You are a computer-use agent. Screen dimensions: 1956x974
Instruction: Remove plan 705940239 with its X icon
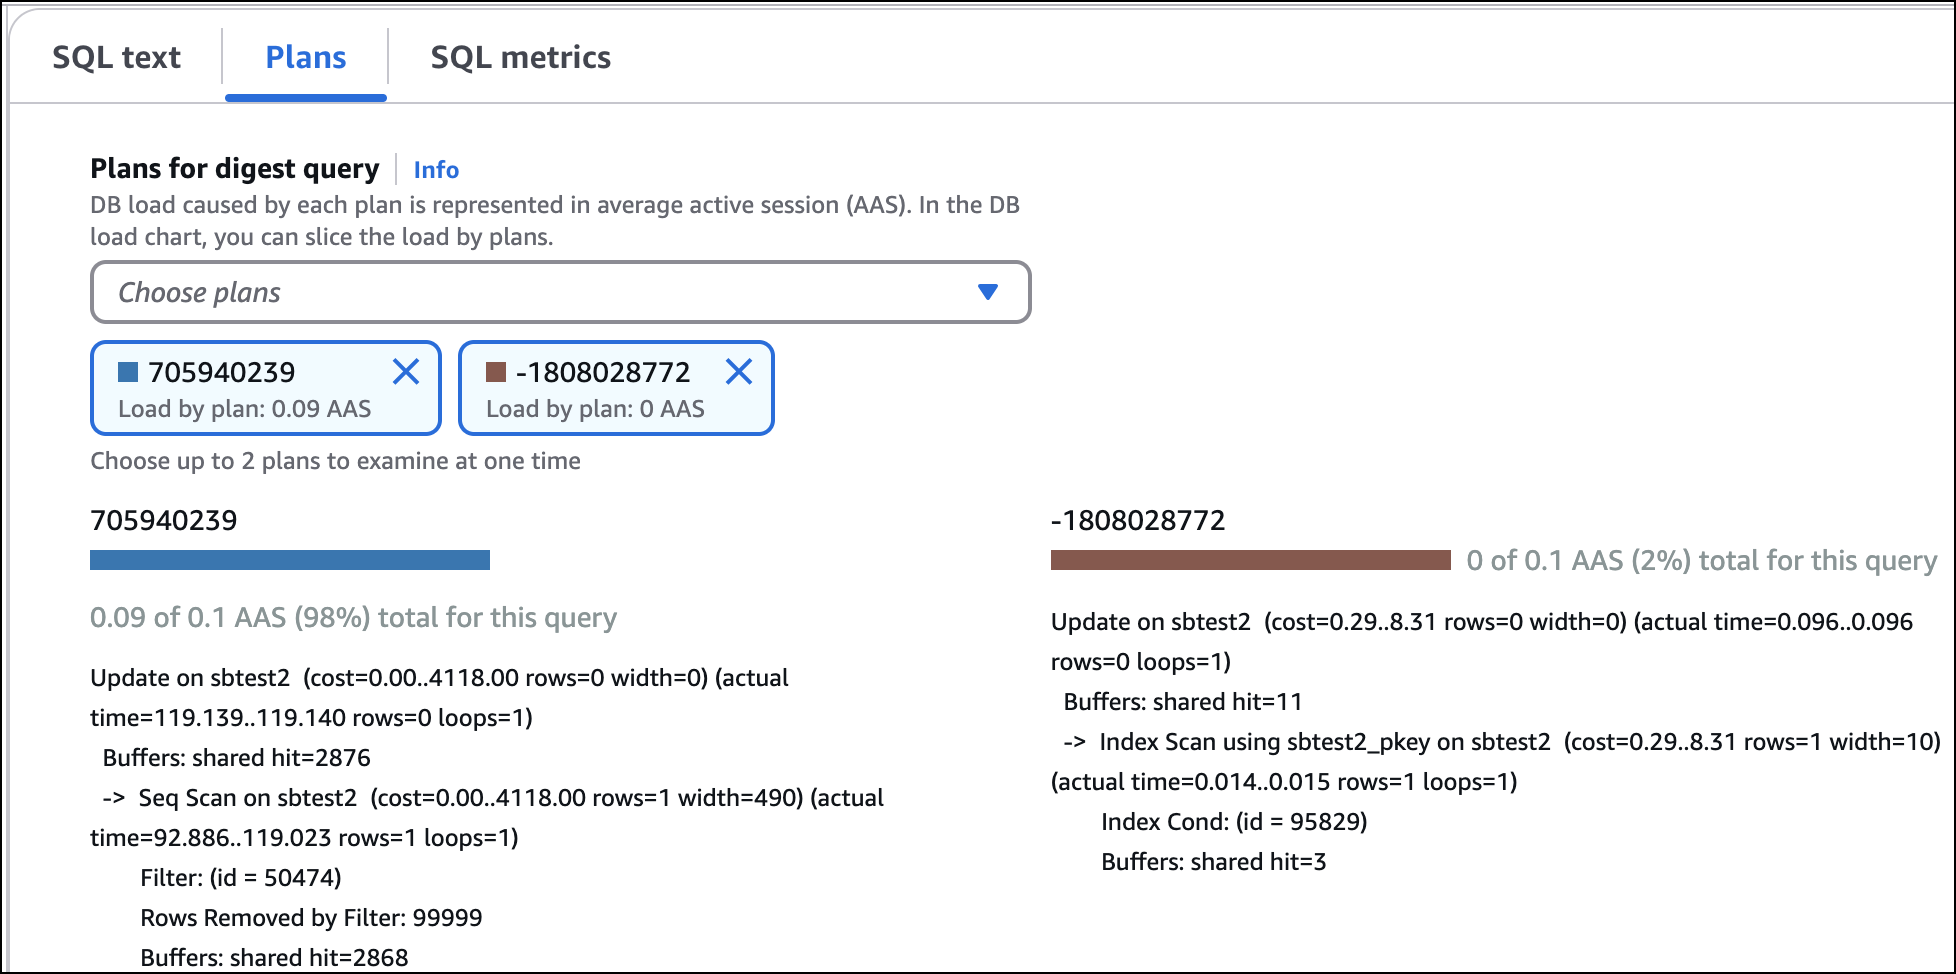click(x=406, y=372)
